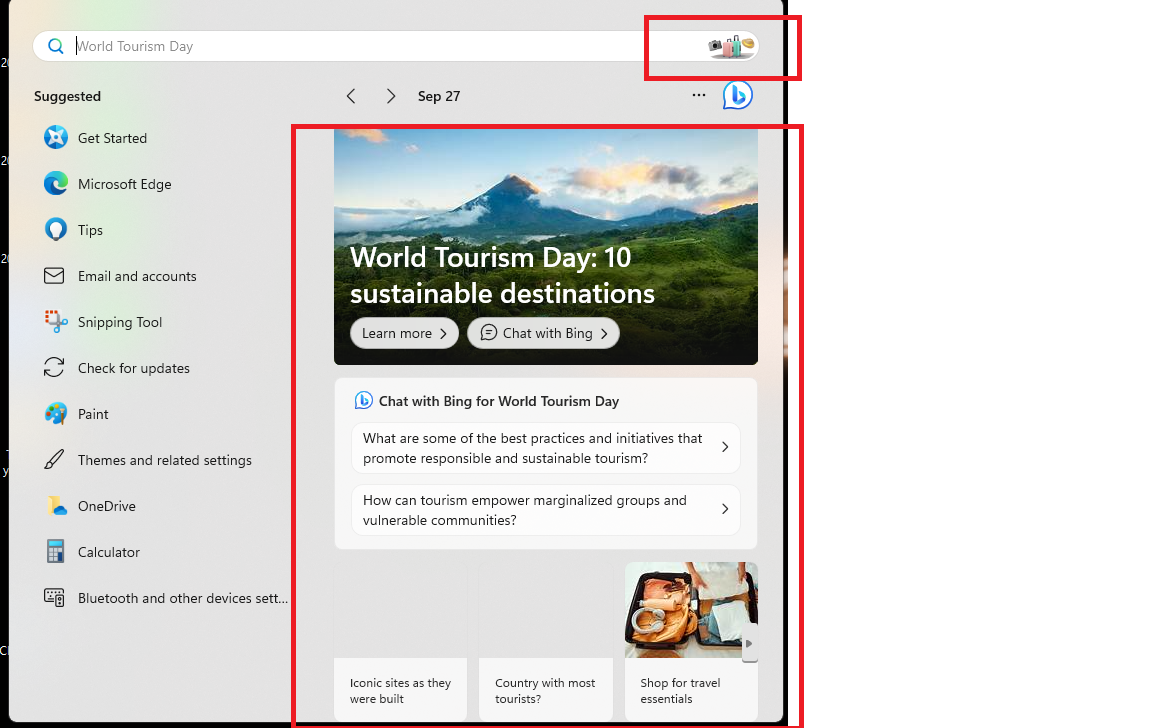
Task: Go to previous day arrow
Action: tap(351, 96)
